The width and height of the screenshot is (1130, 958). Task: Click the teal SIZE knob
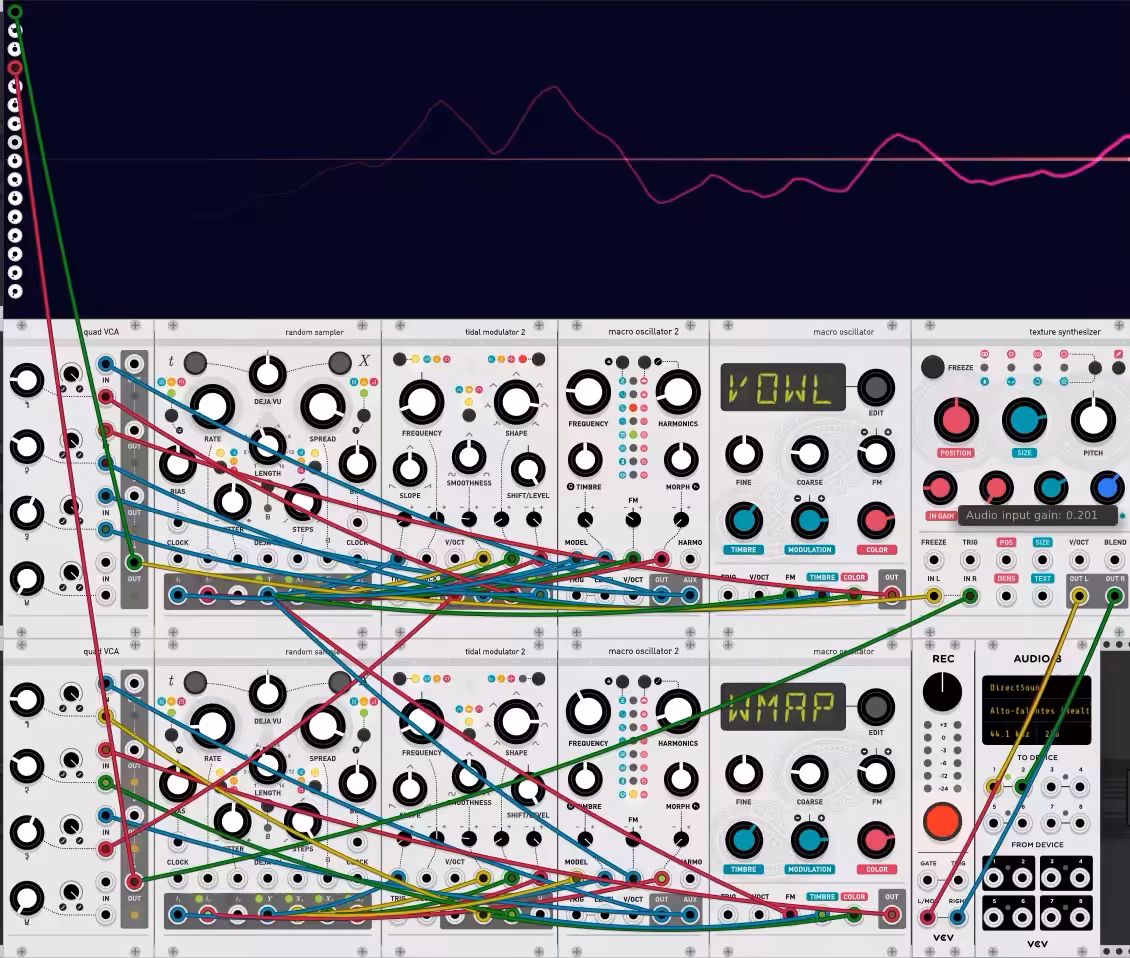coord(1024,420)
